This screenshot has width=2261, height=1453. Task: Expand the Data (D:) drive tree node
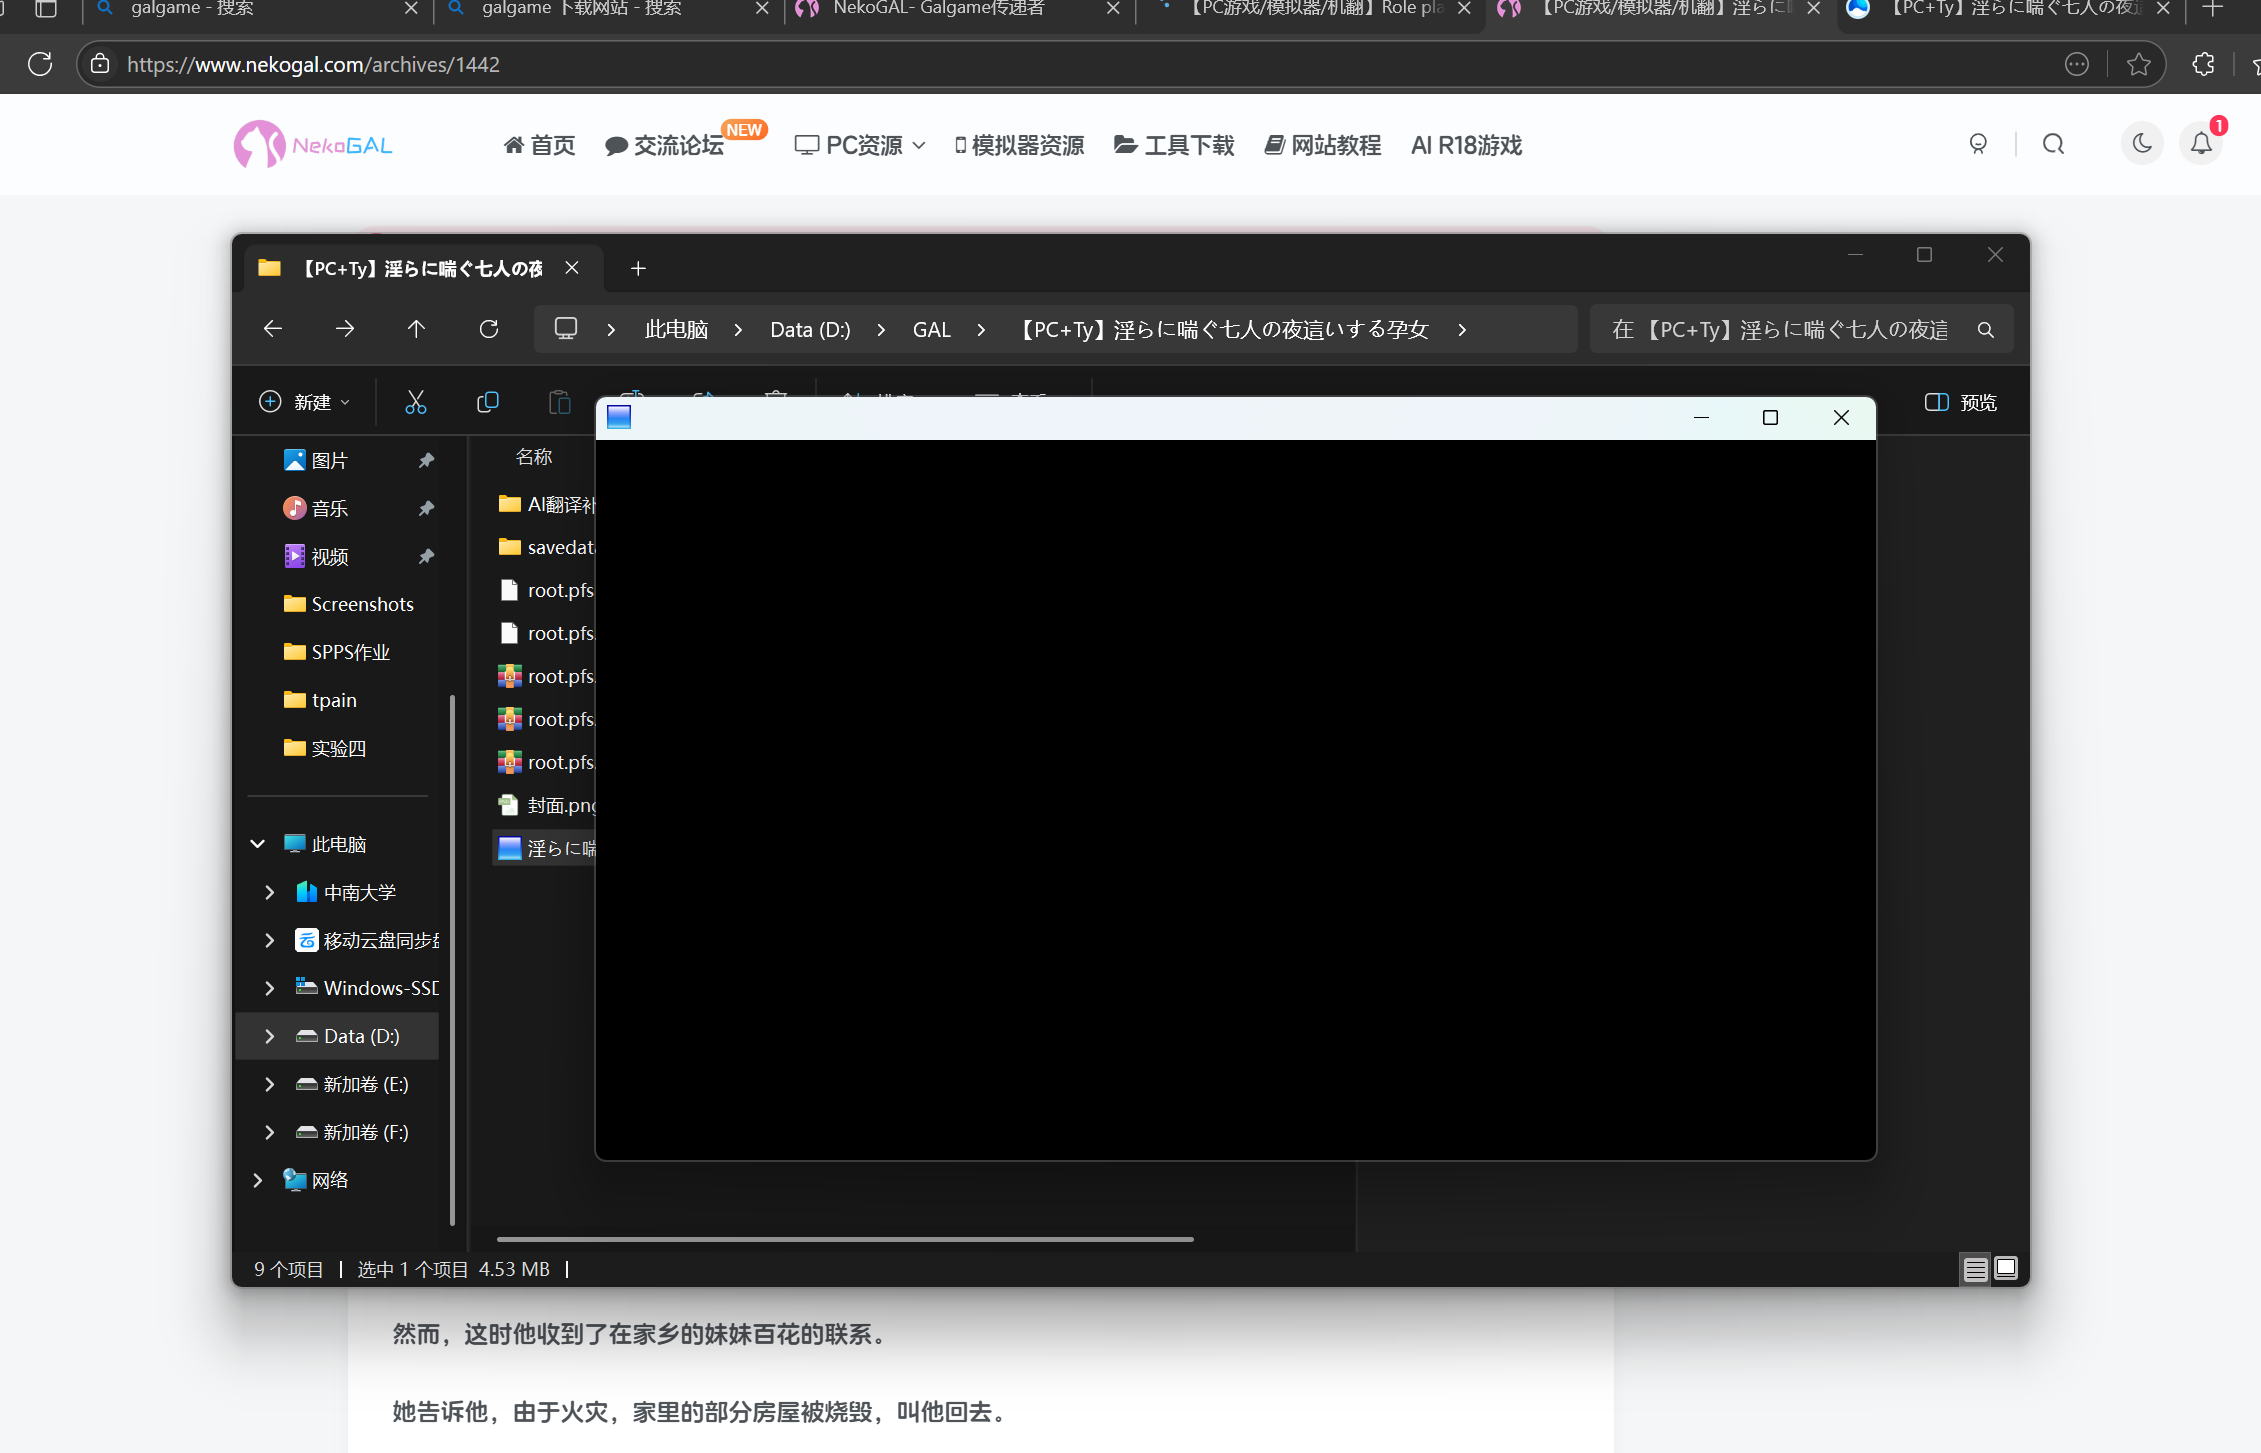(x=269, y=1036)
